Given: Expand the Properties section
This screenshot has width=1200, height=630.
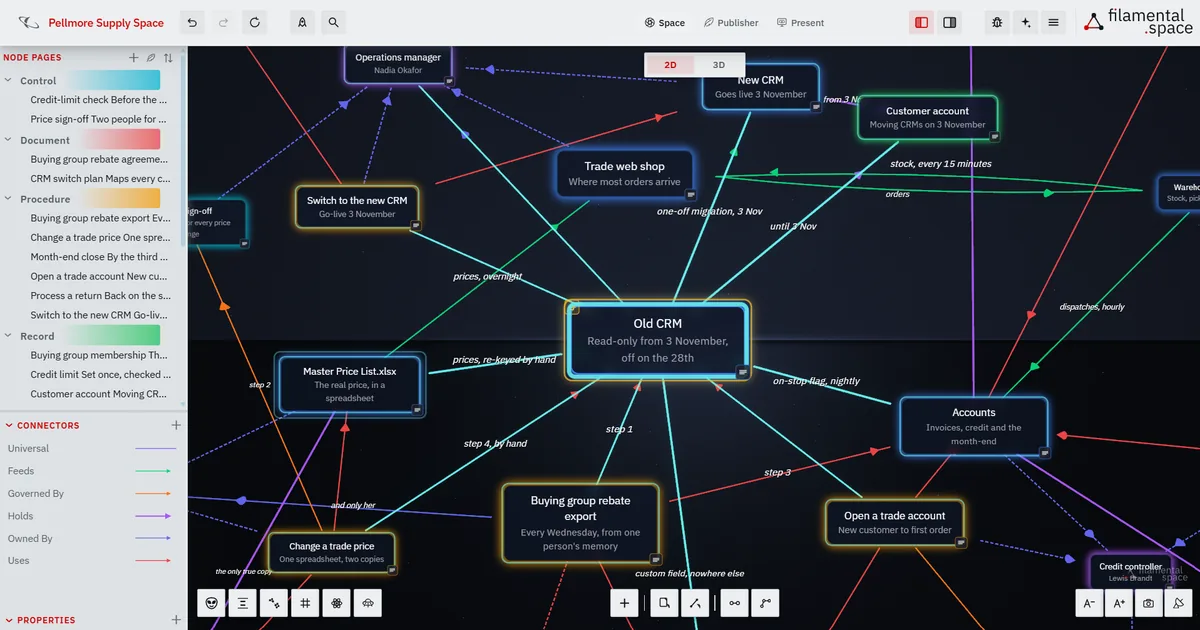Looking at the screenshot, I should pos(9,620).
